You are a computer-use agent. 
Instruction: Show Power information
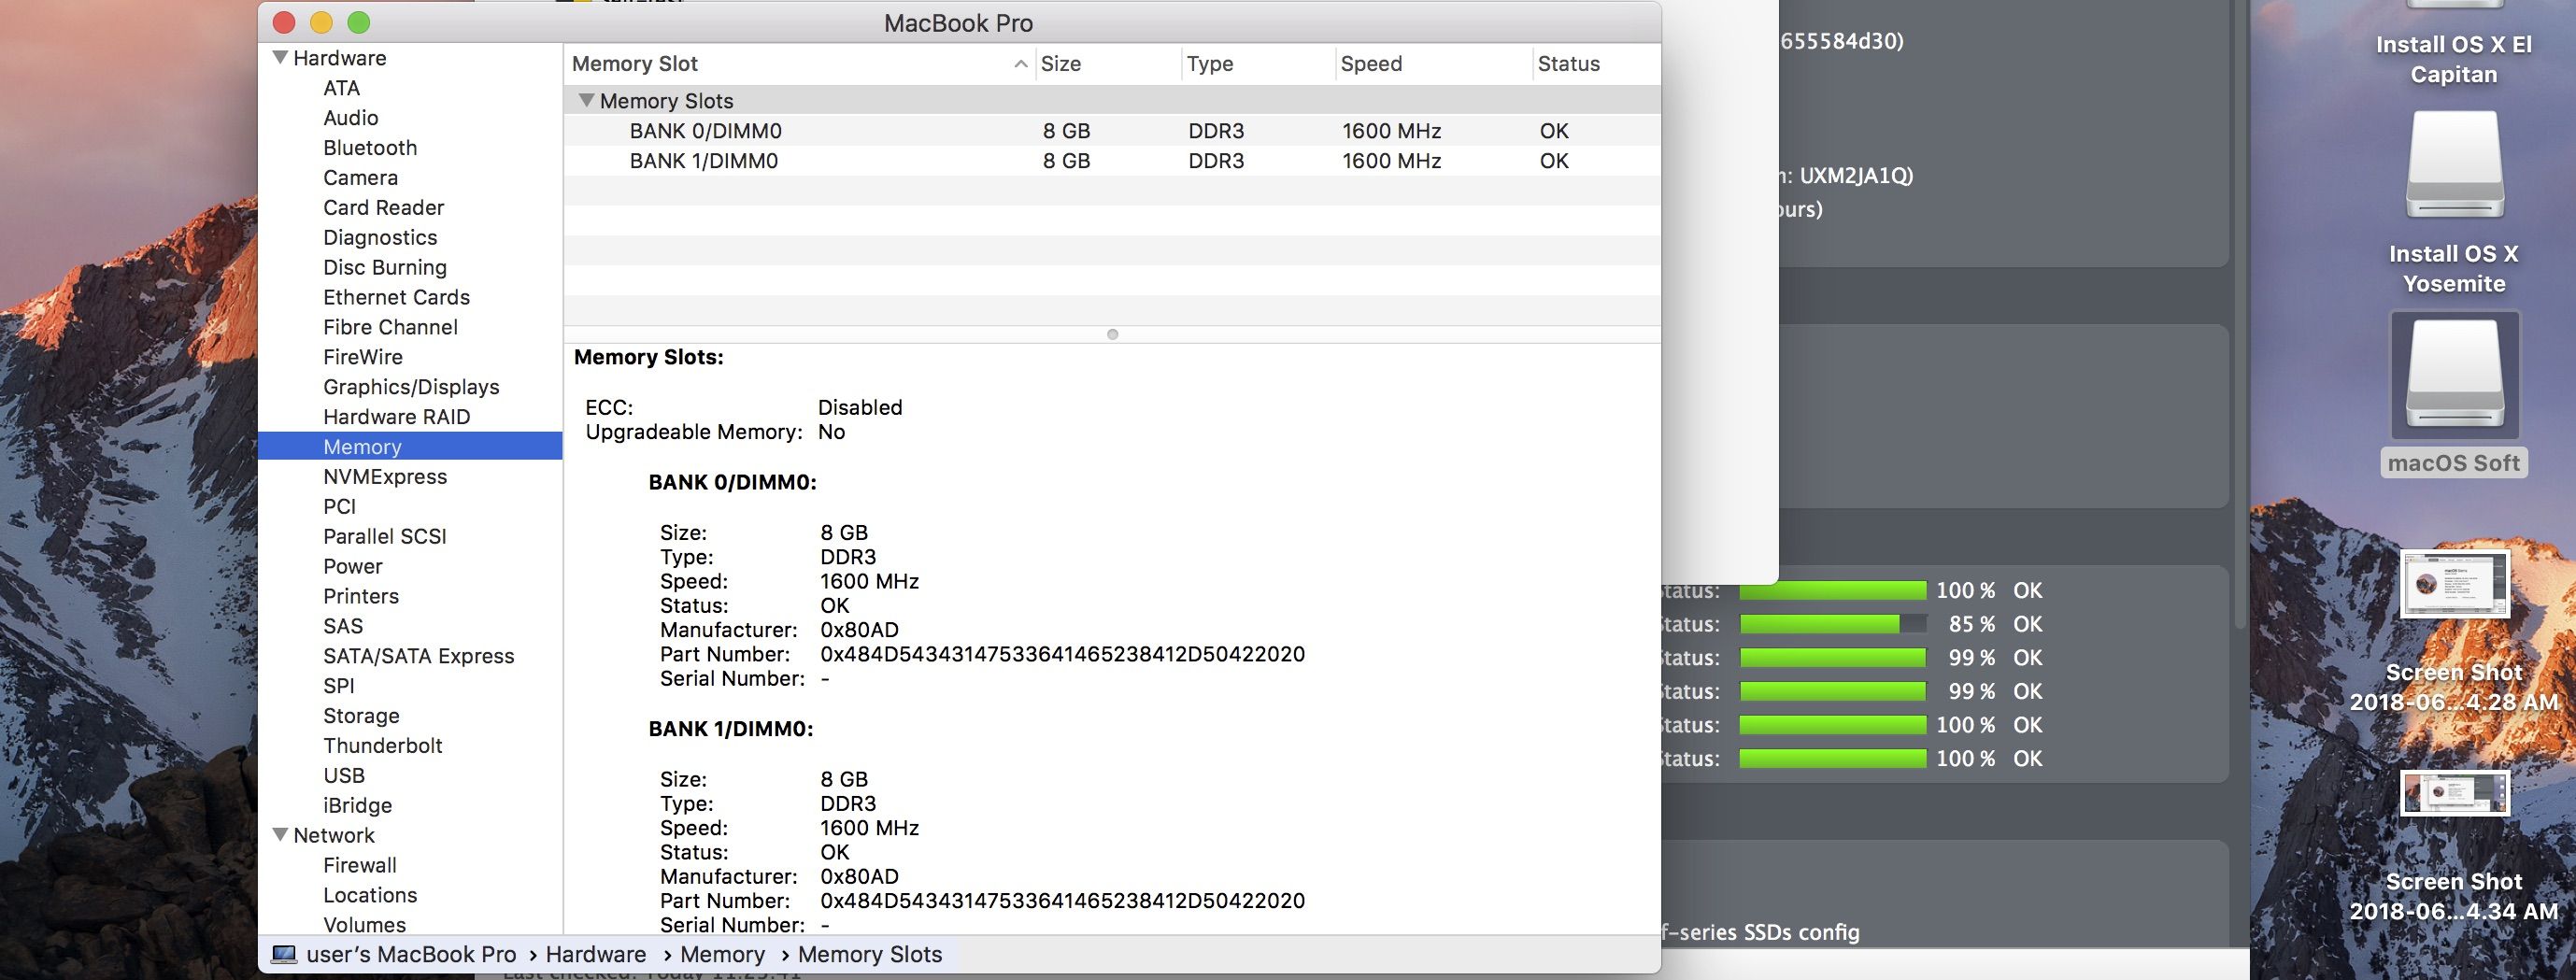pyautogui.click(x=353, y=567)
